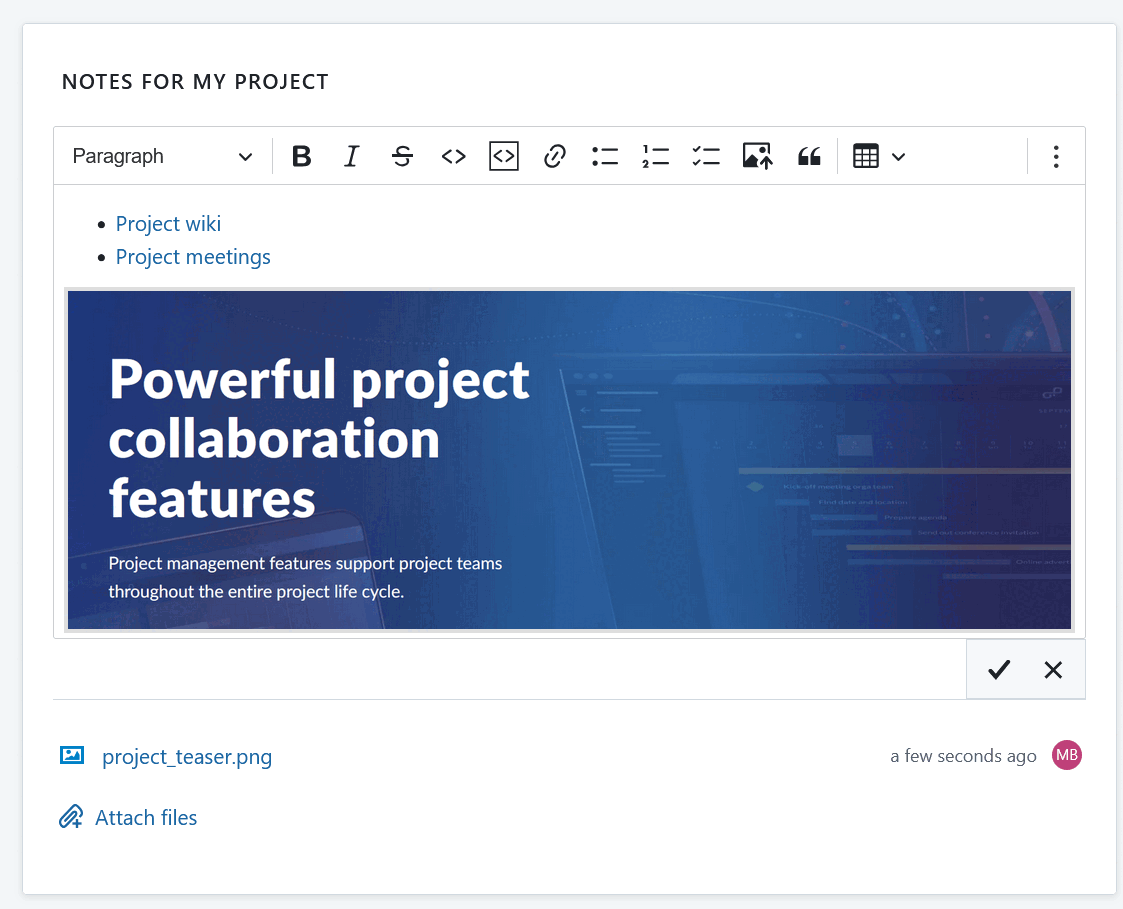Insert a block quote
1123x909 pixels.
(808, 156)
